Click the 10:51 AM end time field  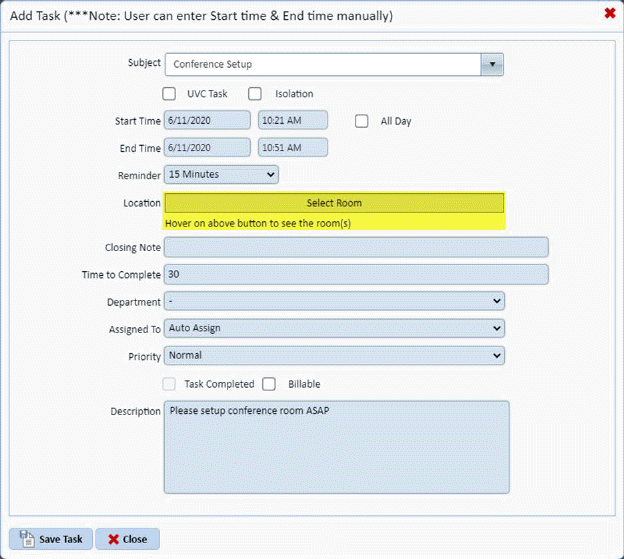click(292, 148)
